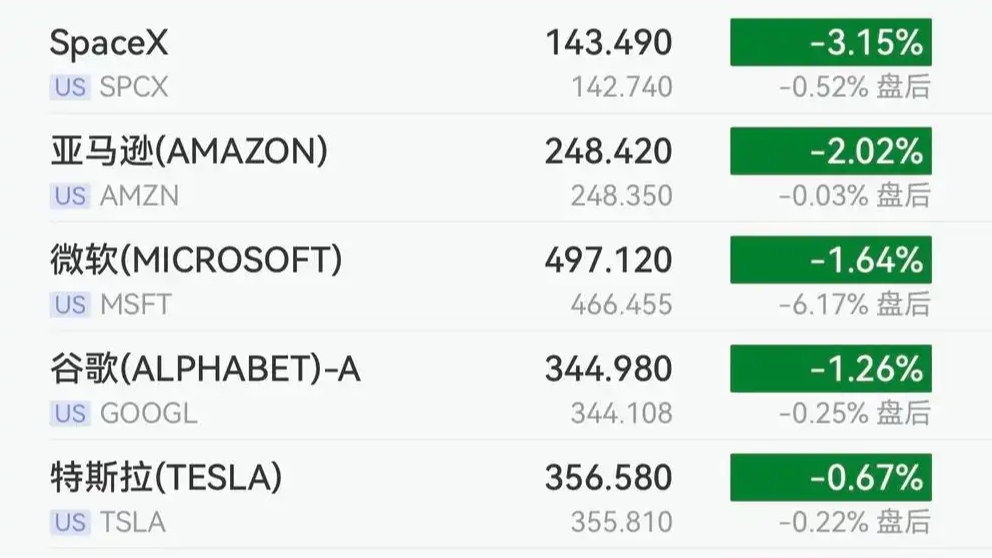Select the GOOGL ticker symbol text
992x558 pixels.
[149, 414]
